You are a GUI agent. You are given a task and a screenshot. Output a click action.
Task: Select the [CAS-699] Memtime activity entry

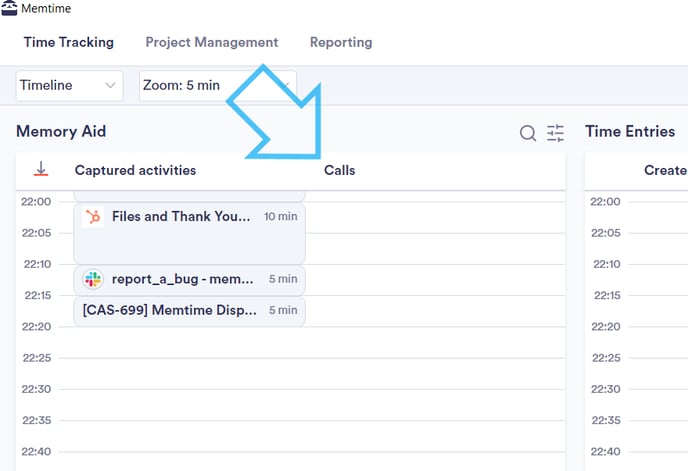[189, 311]
